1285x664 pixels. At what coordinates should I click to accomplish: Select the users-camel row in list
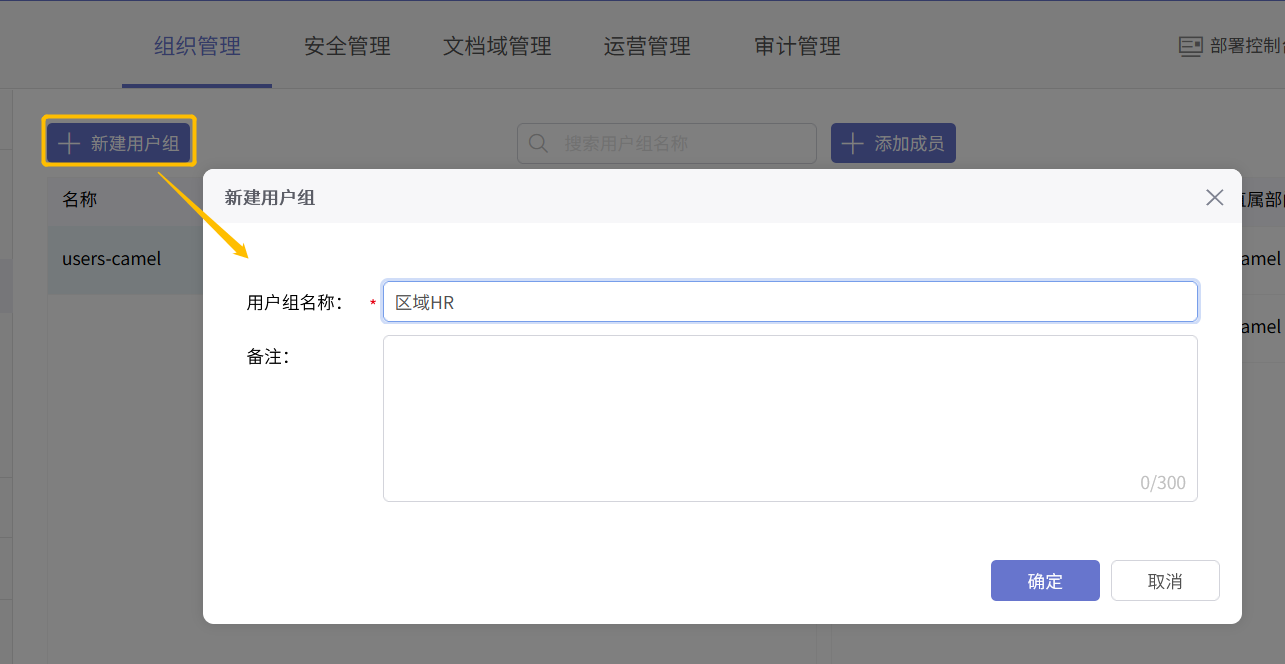click(125, 259)
